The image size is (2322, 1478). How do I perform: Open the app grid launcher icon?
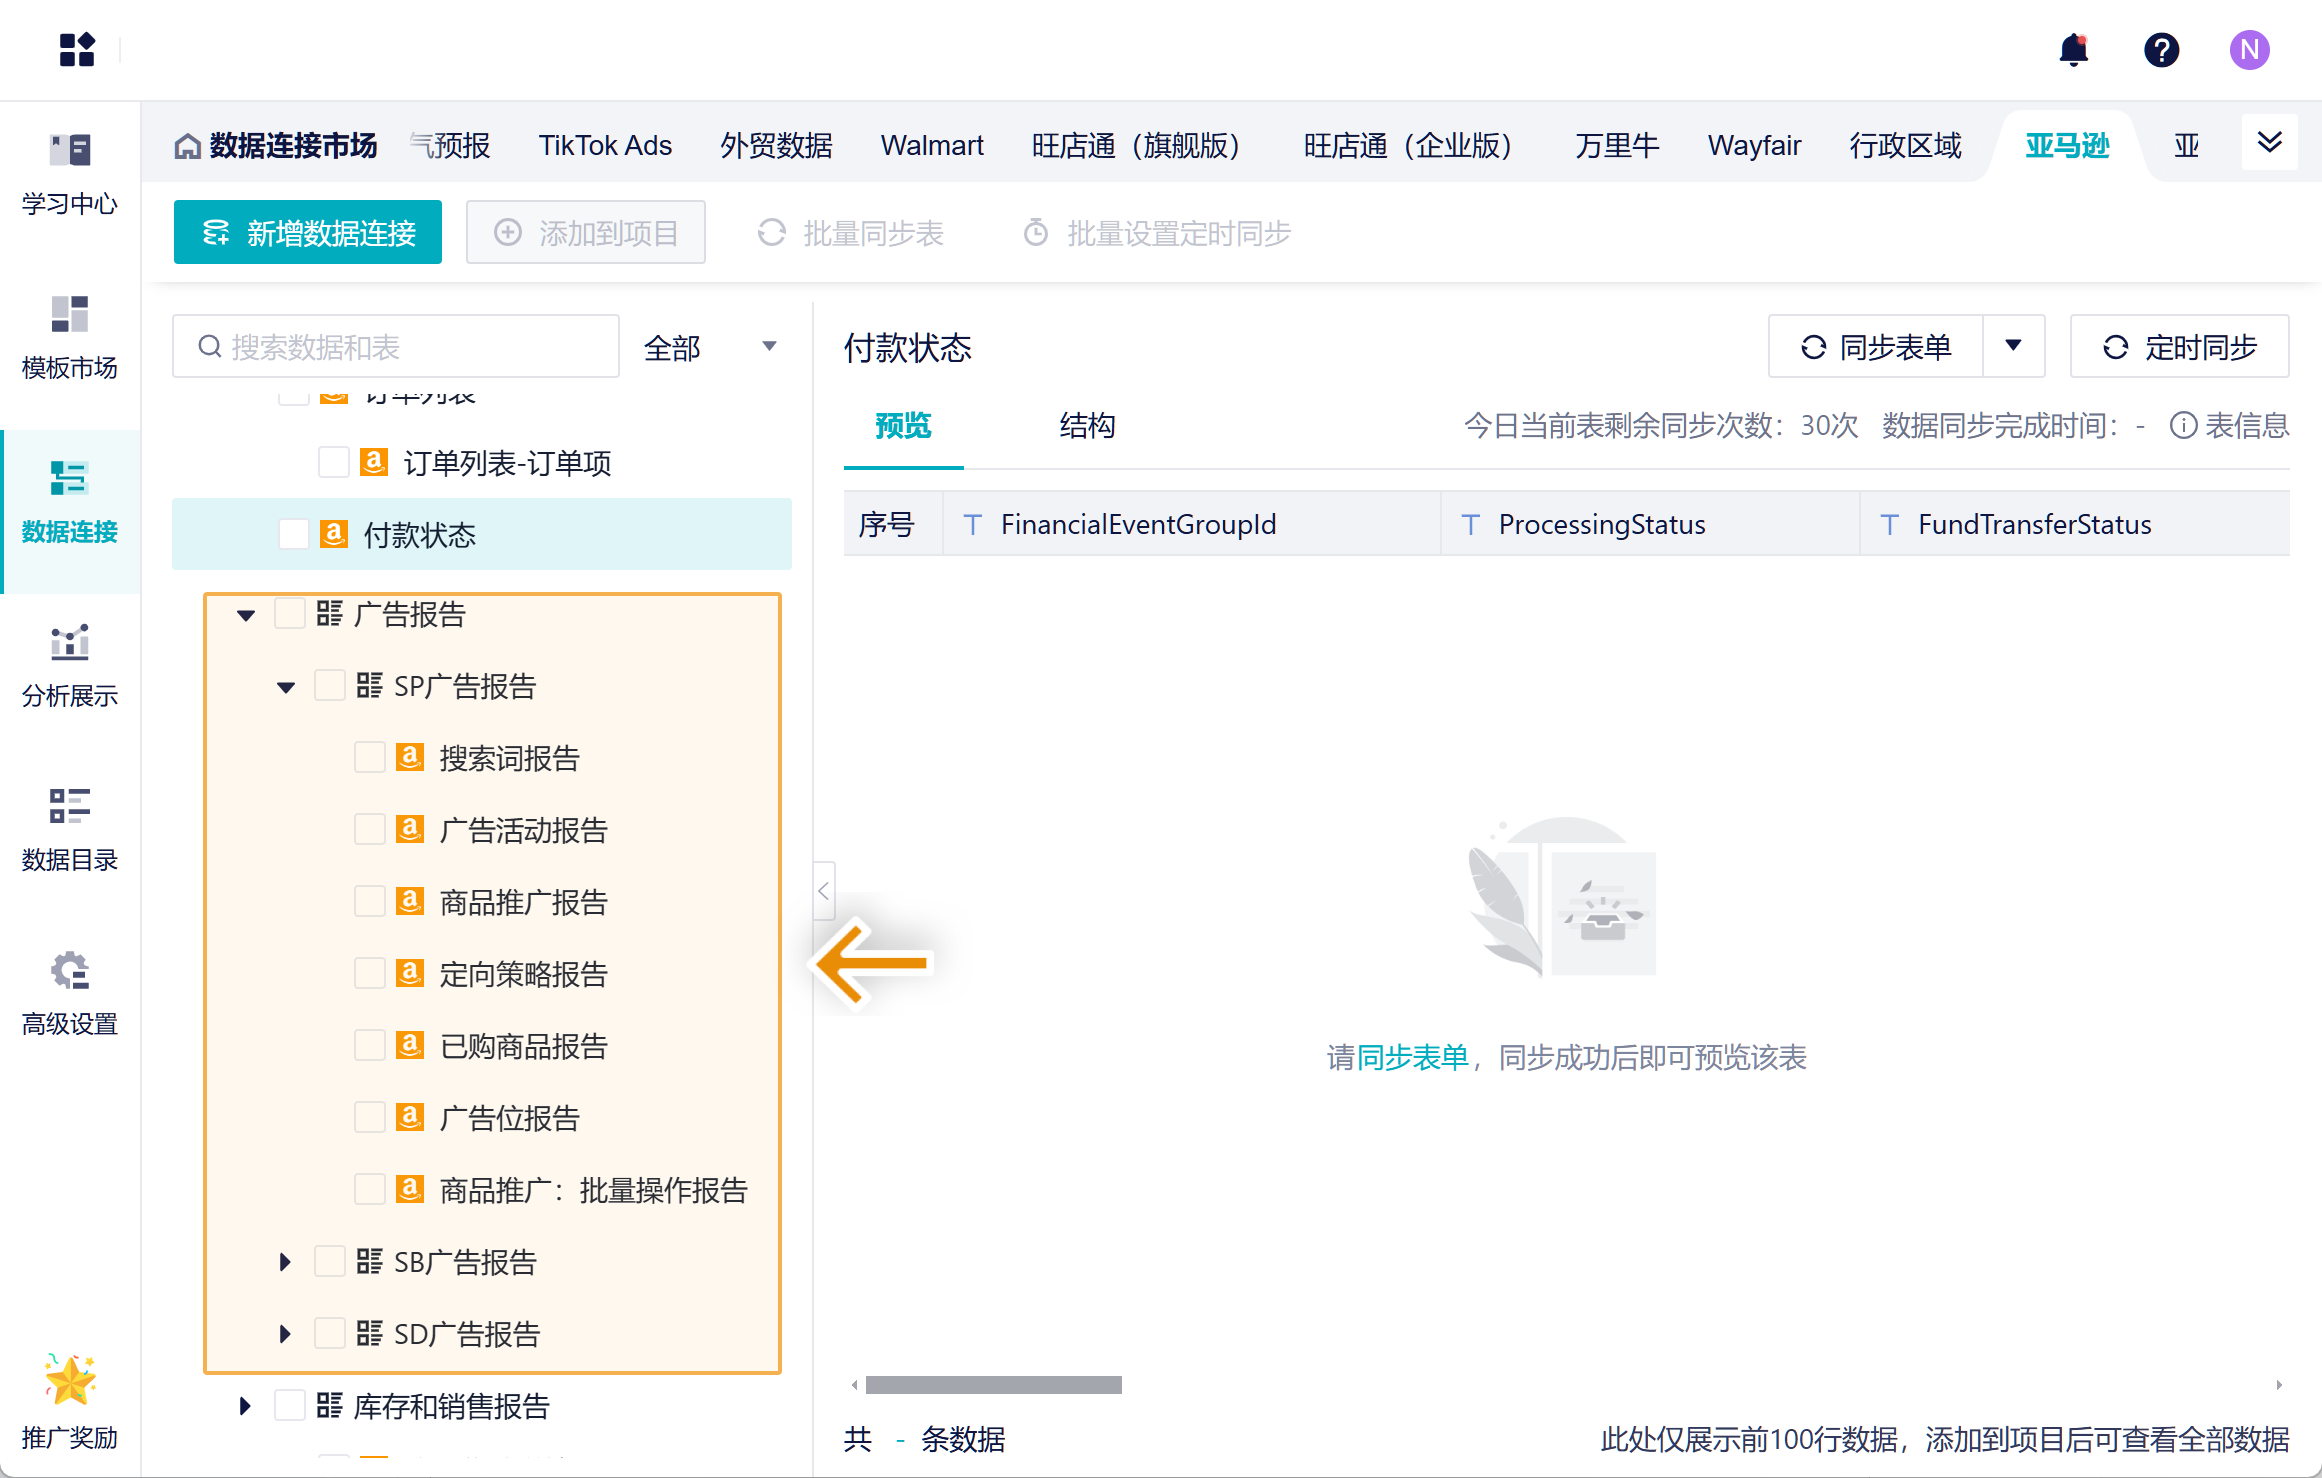(x=77, y=49)
